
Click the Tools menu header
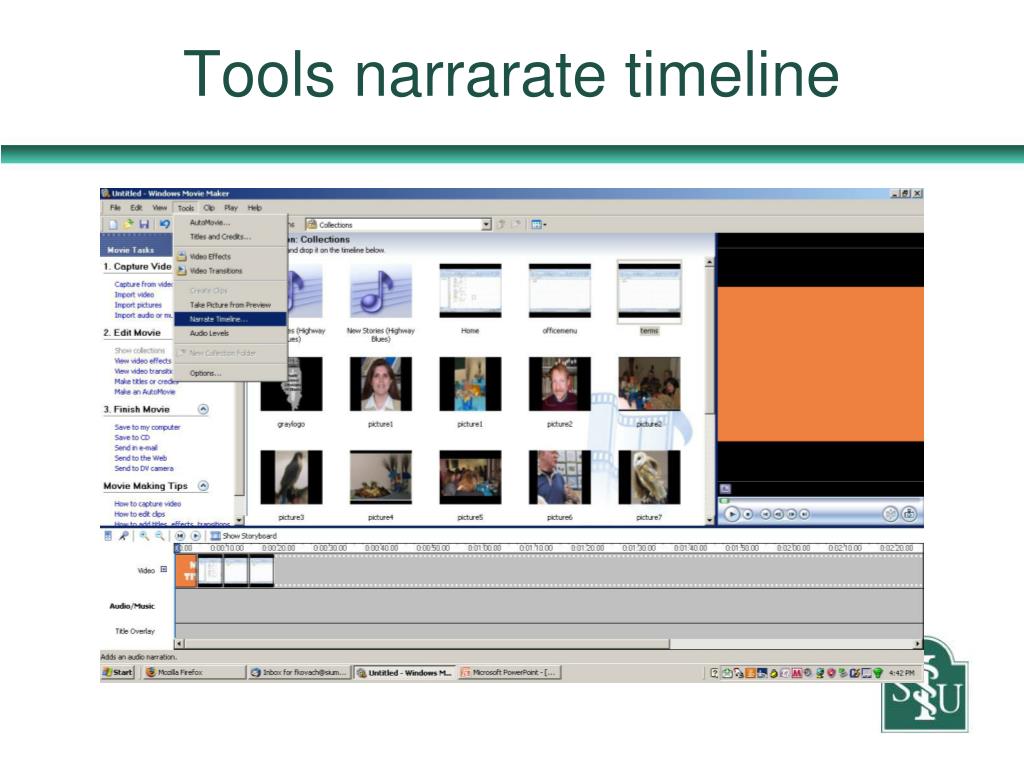coord(185,208)
